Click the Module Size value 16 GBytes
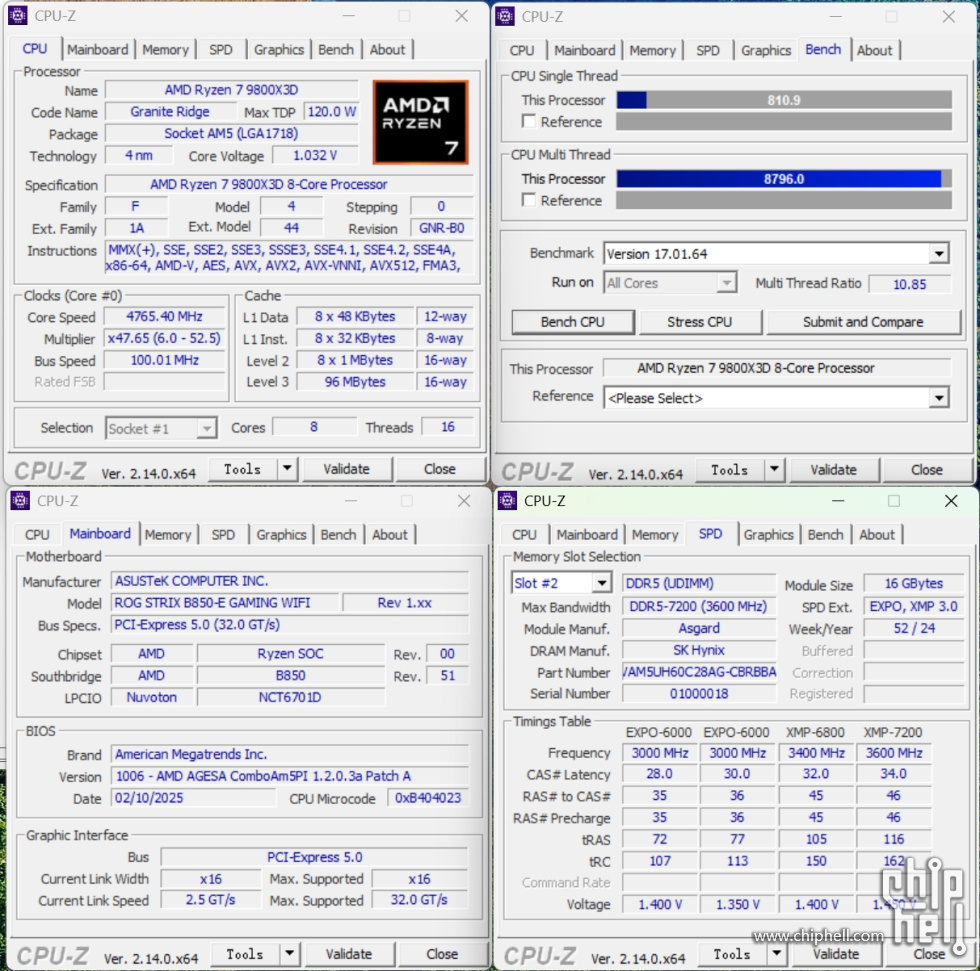Image resolution: width=980 pixels, height=971 pixels. [x=913, y=584]
